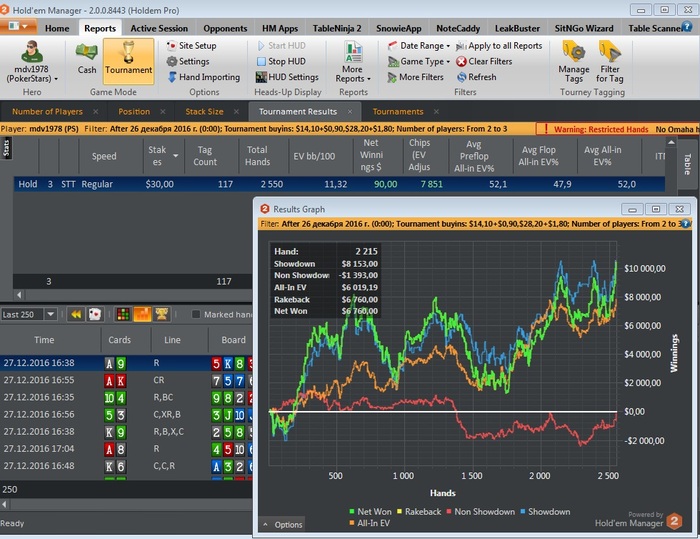This screenshot has height=539, width=700.
Task: Open the mdv1978 PokerStars hero selector
Action: point(32,62)
